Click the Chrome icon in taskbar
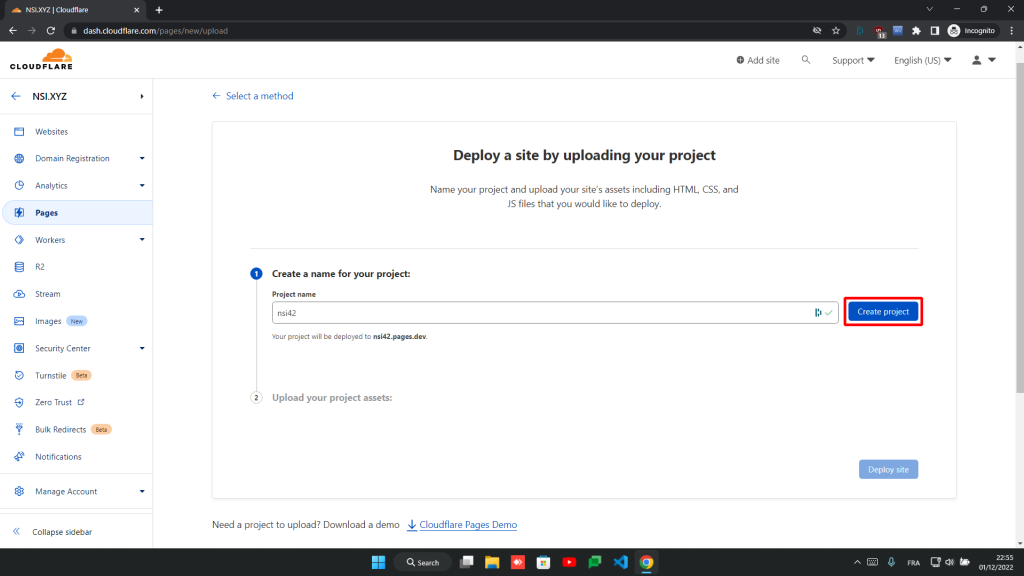The width and height of the screenshot is (1024, 576). click(647, 562)
